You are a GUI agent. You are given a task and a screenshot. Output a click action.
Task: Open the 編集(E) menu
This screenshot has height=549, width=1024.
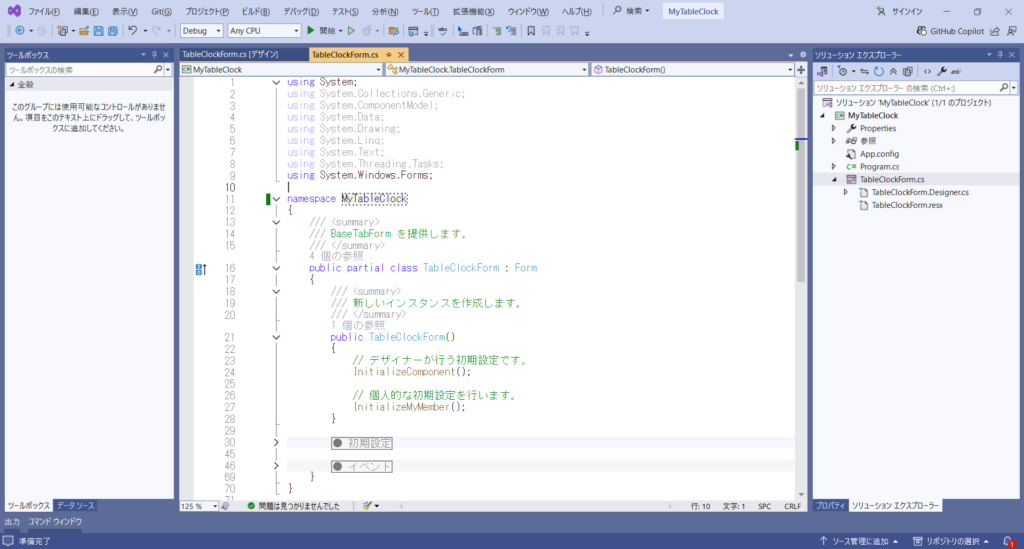(86, 12)
